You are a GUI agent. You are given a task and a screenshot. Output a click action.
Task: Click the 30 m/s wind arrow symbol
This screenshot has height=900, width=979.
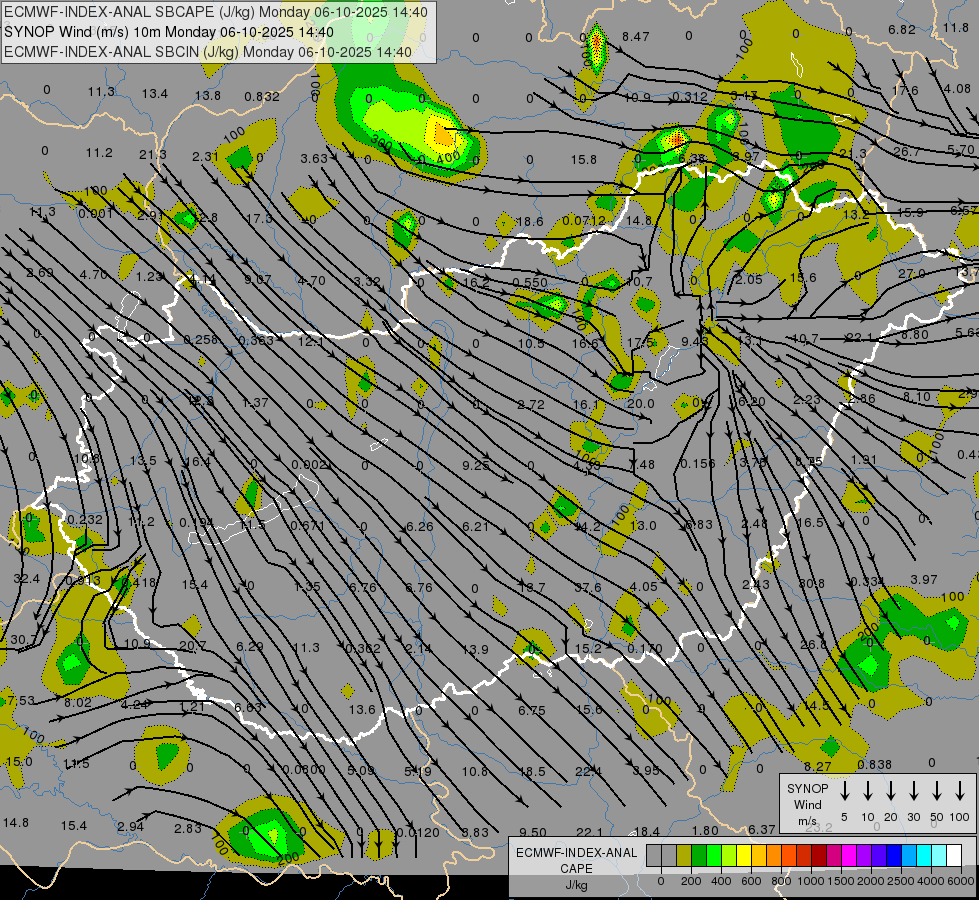[913, 791]
